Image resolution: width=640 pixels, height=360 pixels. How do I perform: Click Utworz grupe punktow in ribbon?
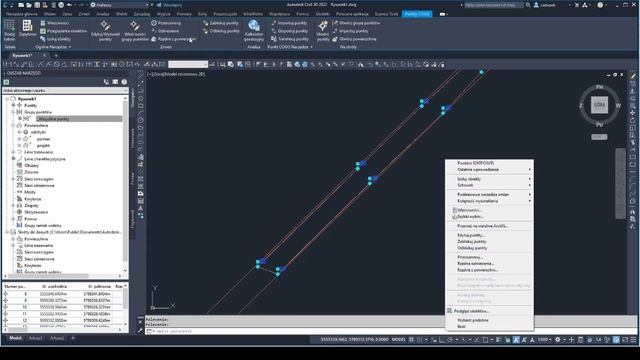356,23
